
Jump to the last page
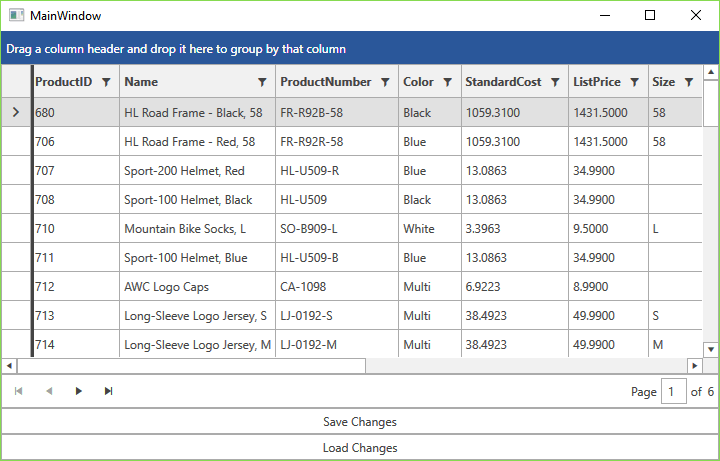(x=108, y=391)
